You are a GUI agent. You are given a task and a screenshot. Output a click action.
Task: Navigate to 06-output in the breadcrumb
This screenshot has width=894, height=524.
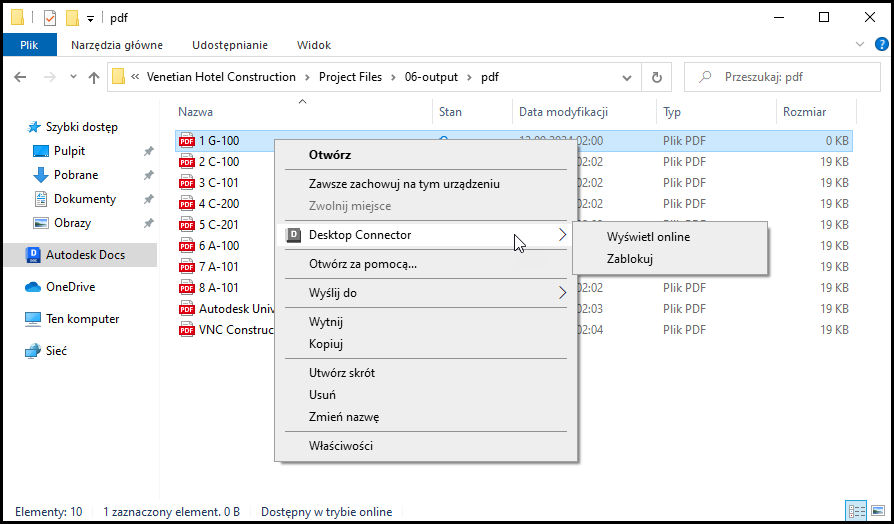[431, 77]
